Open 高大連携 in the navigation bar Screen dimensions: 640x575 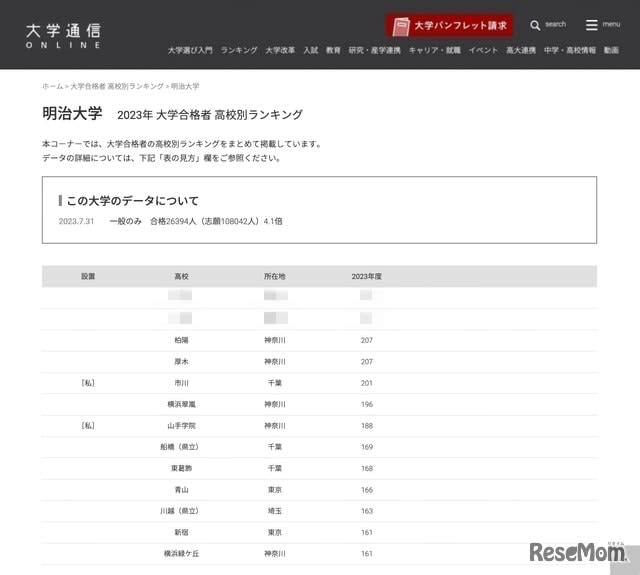click(521, 50)
